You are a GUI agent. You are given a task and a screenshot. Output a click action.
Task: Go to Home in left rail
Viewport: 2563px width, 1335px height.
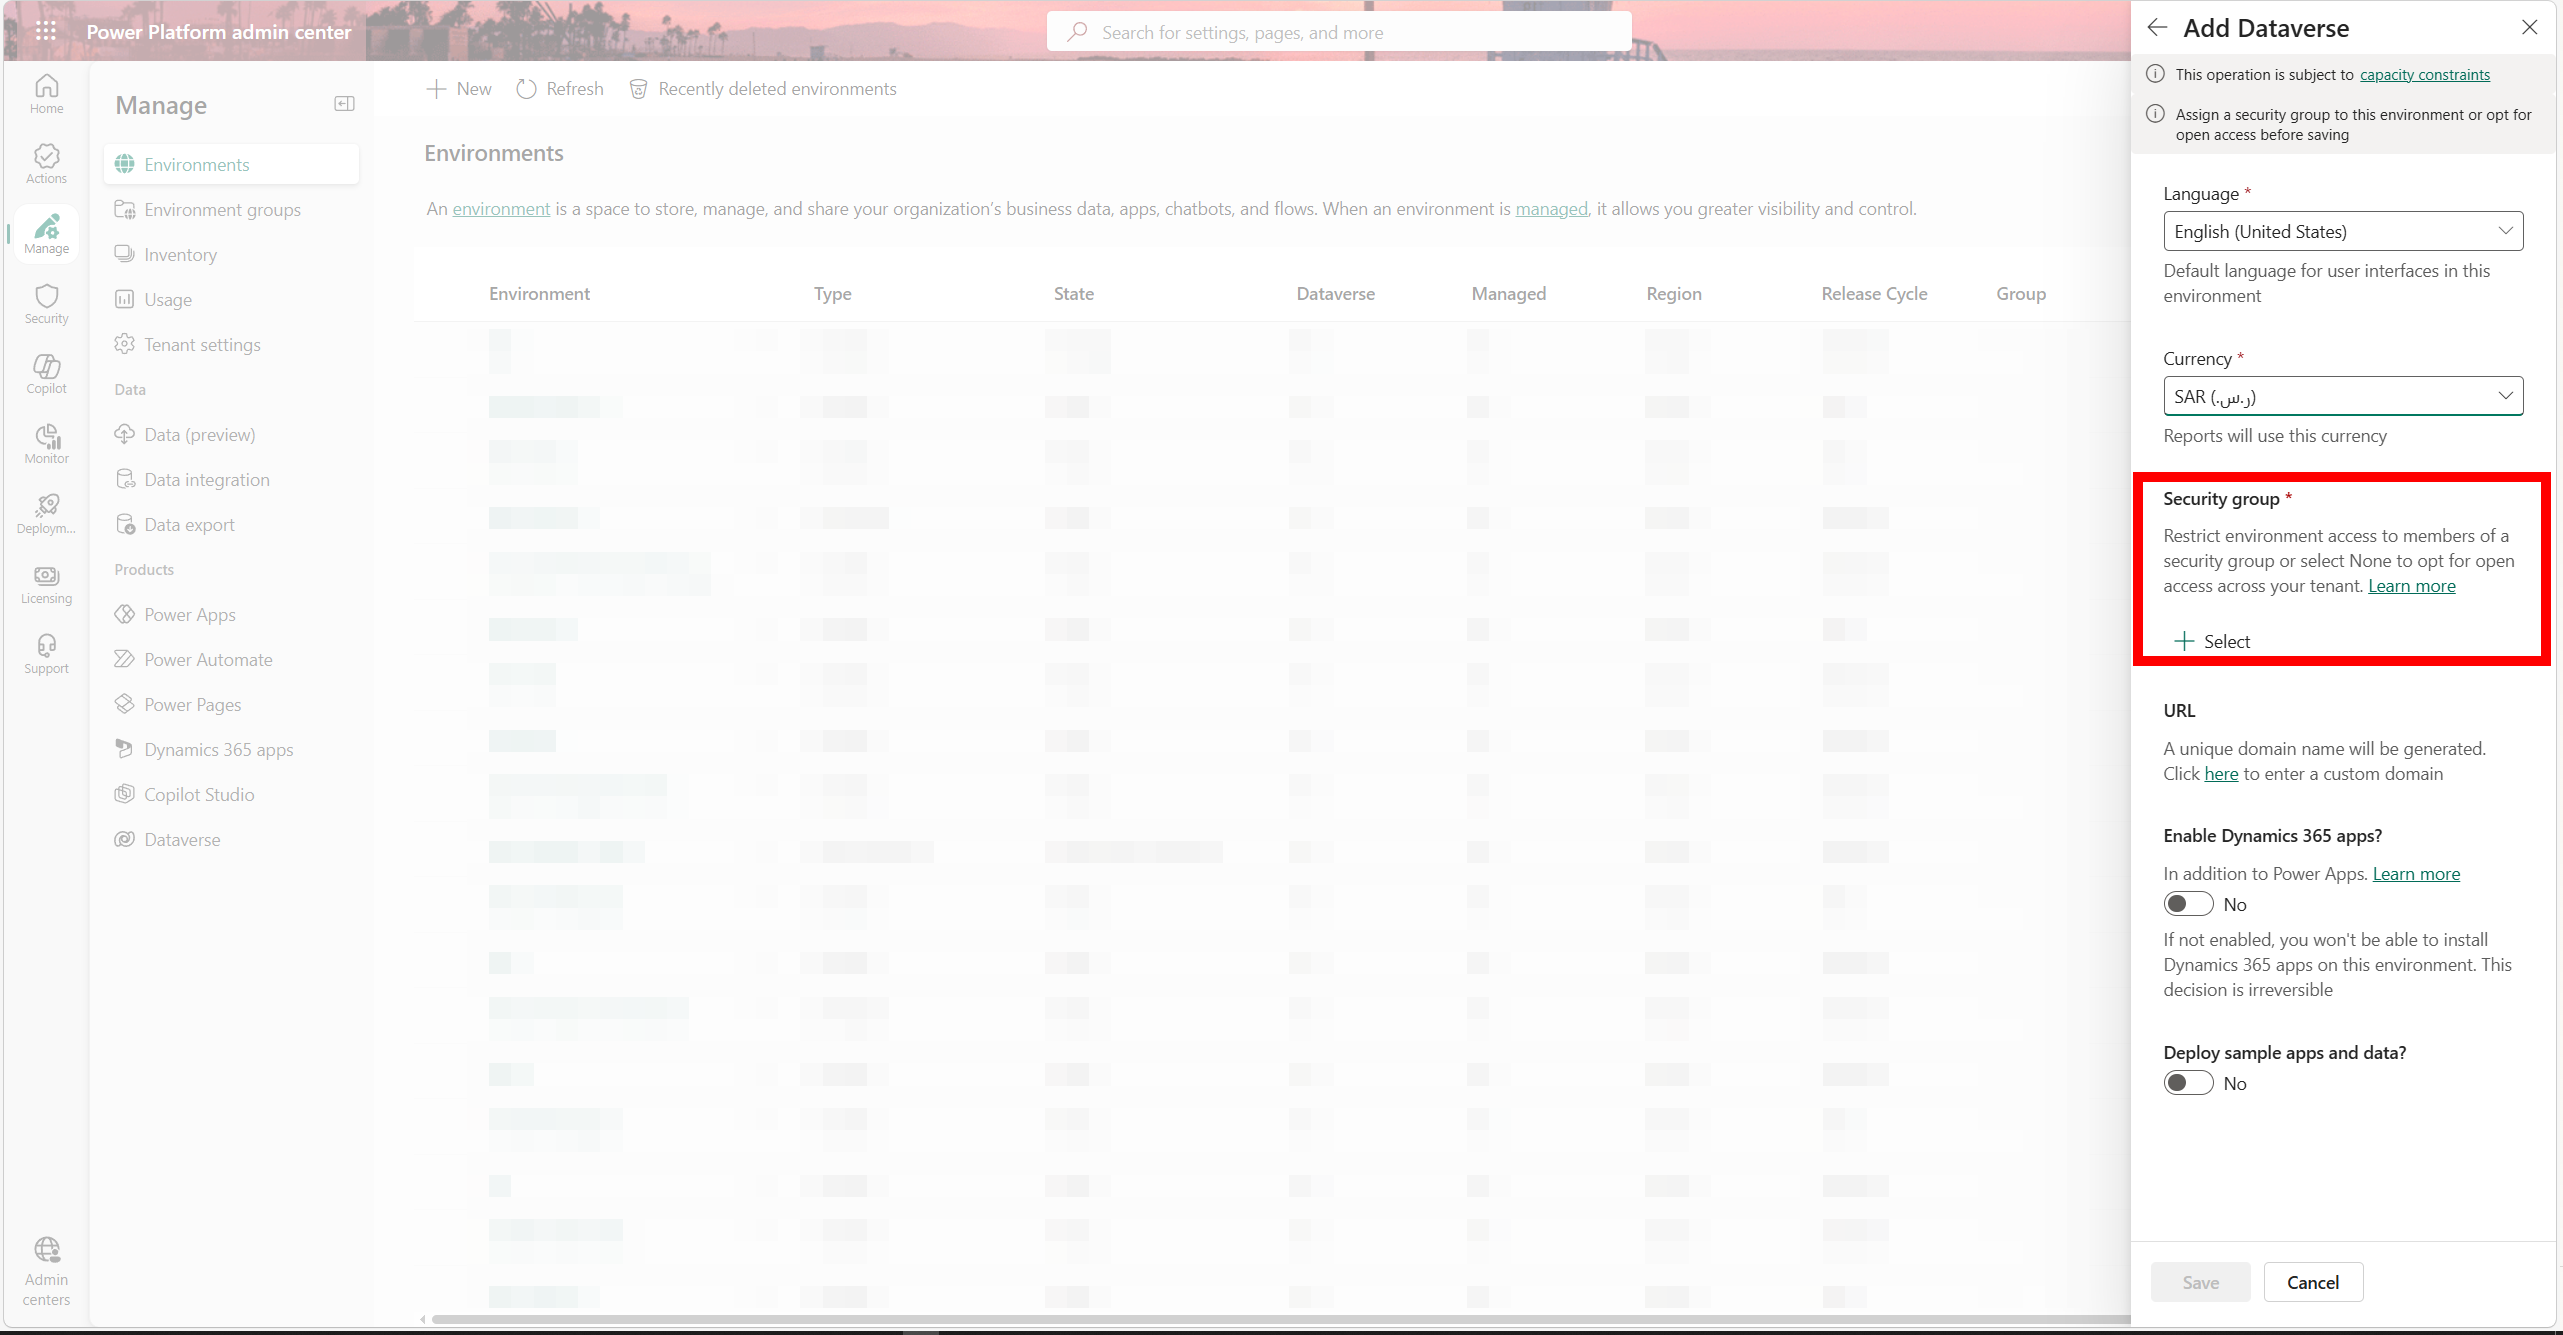[x=46, y=94]
